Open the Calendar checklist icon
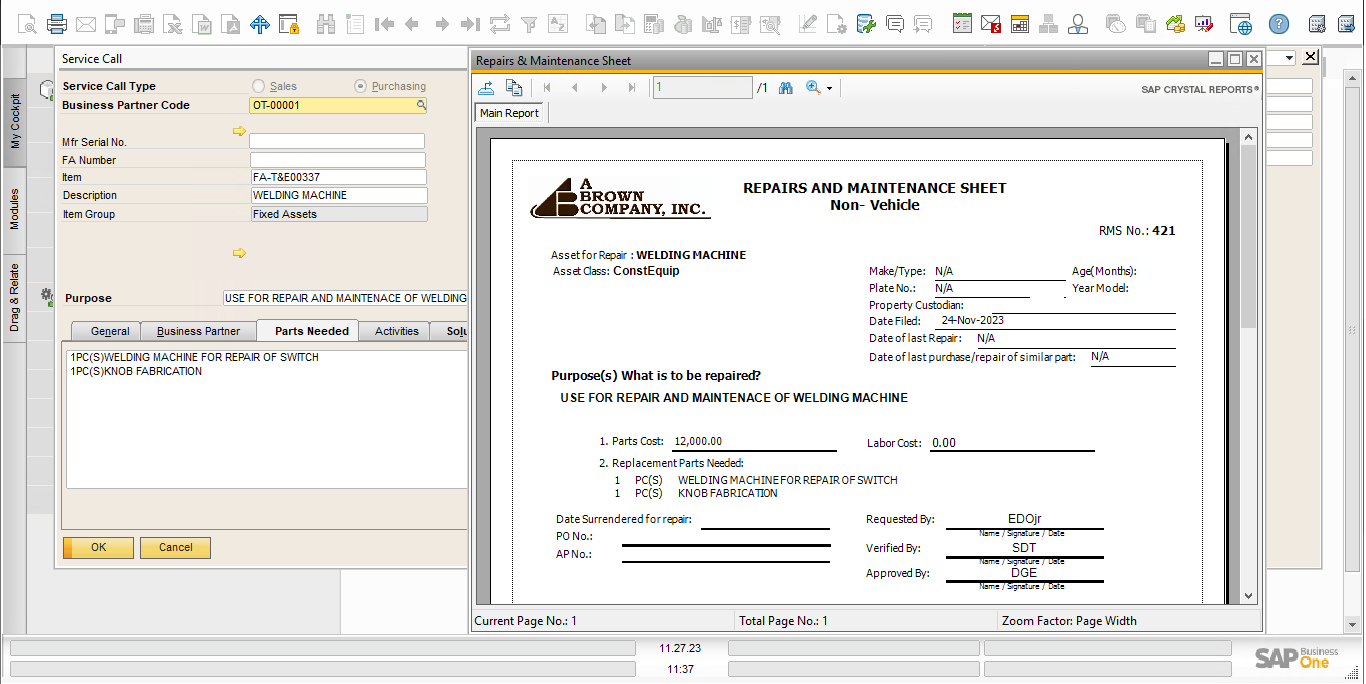Screen dimensions: 1366x684 pos(962,24)
